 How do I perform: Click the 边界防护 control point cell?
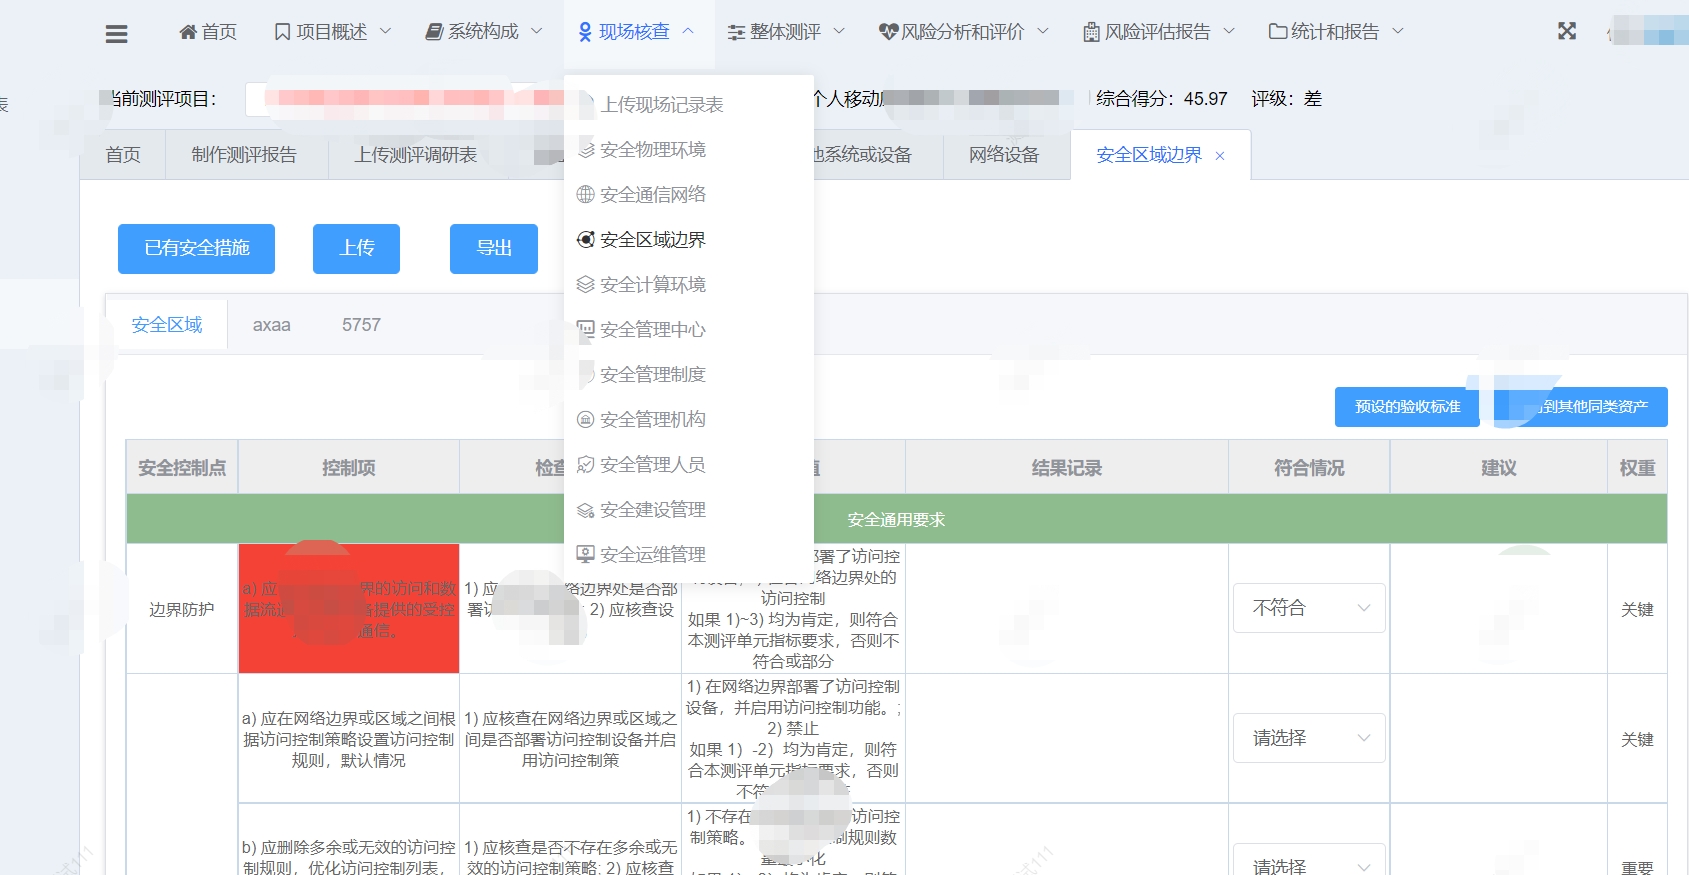coord(182,609)
